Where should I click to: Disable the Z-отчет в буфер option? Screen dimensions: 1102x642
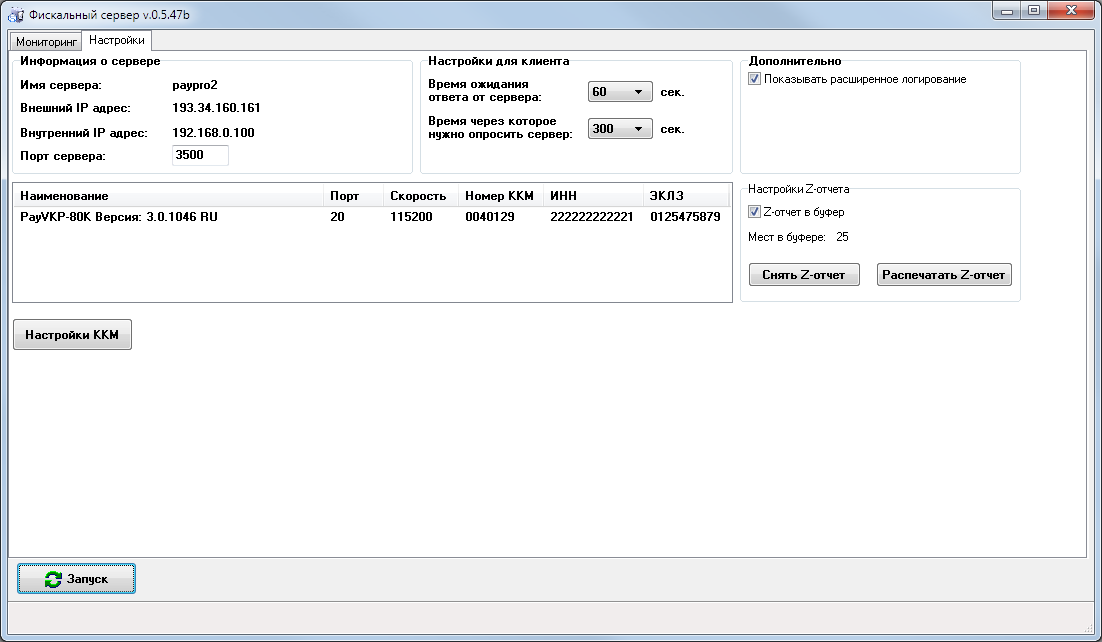pos(755,211)
